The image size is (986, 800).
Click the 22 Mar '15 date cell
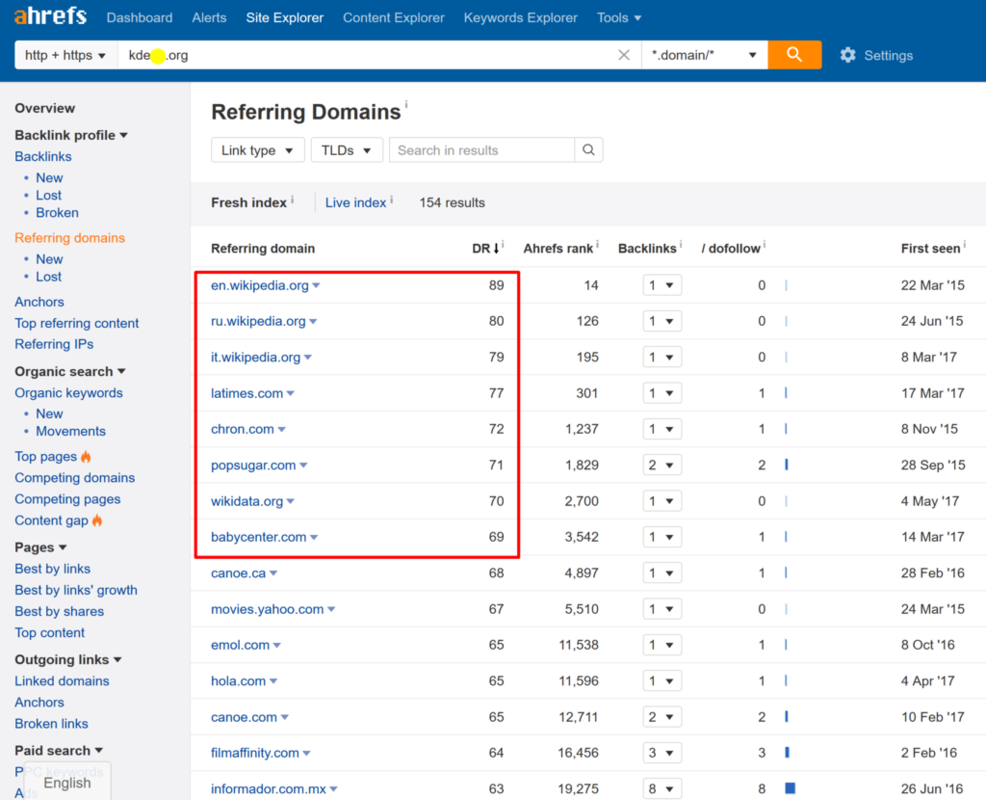[933, 286]
